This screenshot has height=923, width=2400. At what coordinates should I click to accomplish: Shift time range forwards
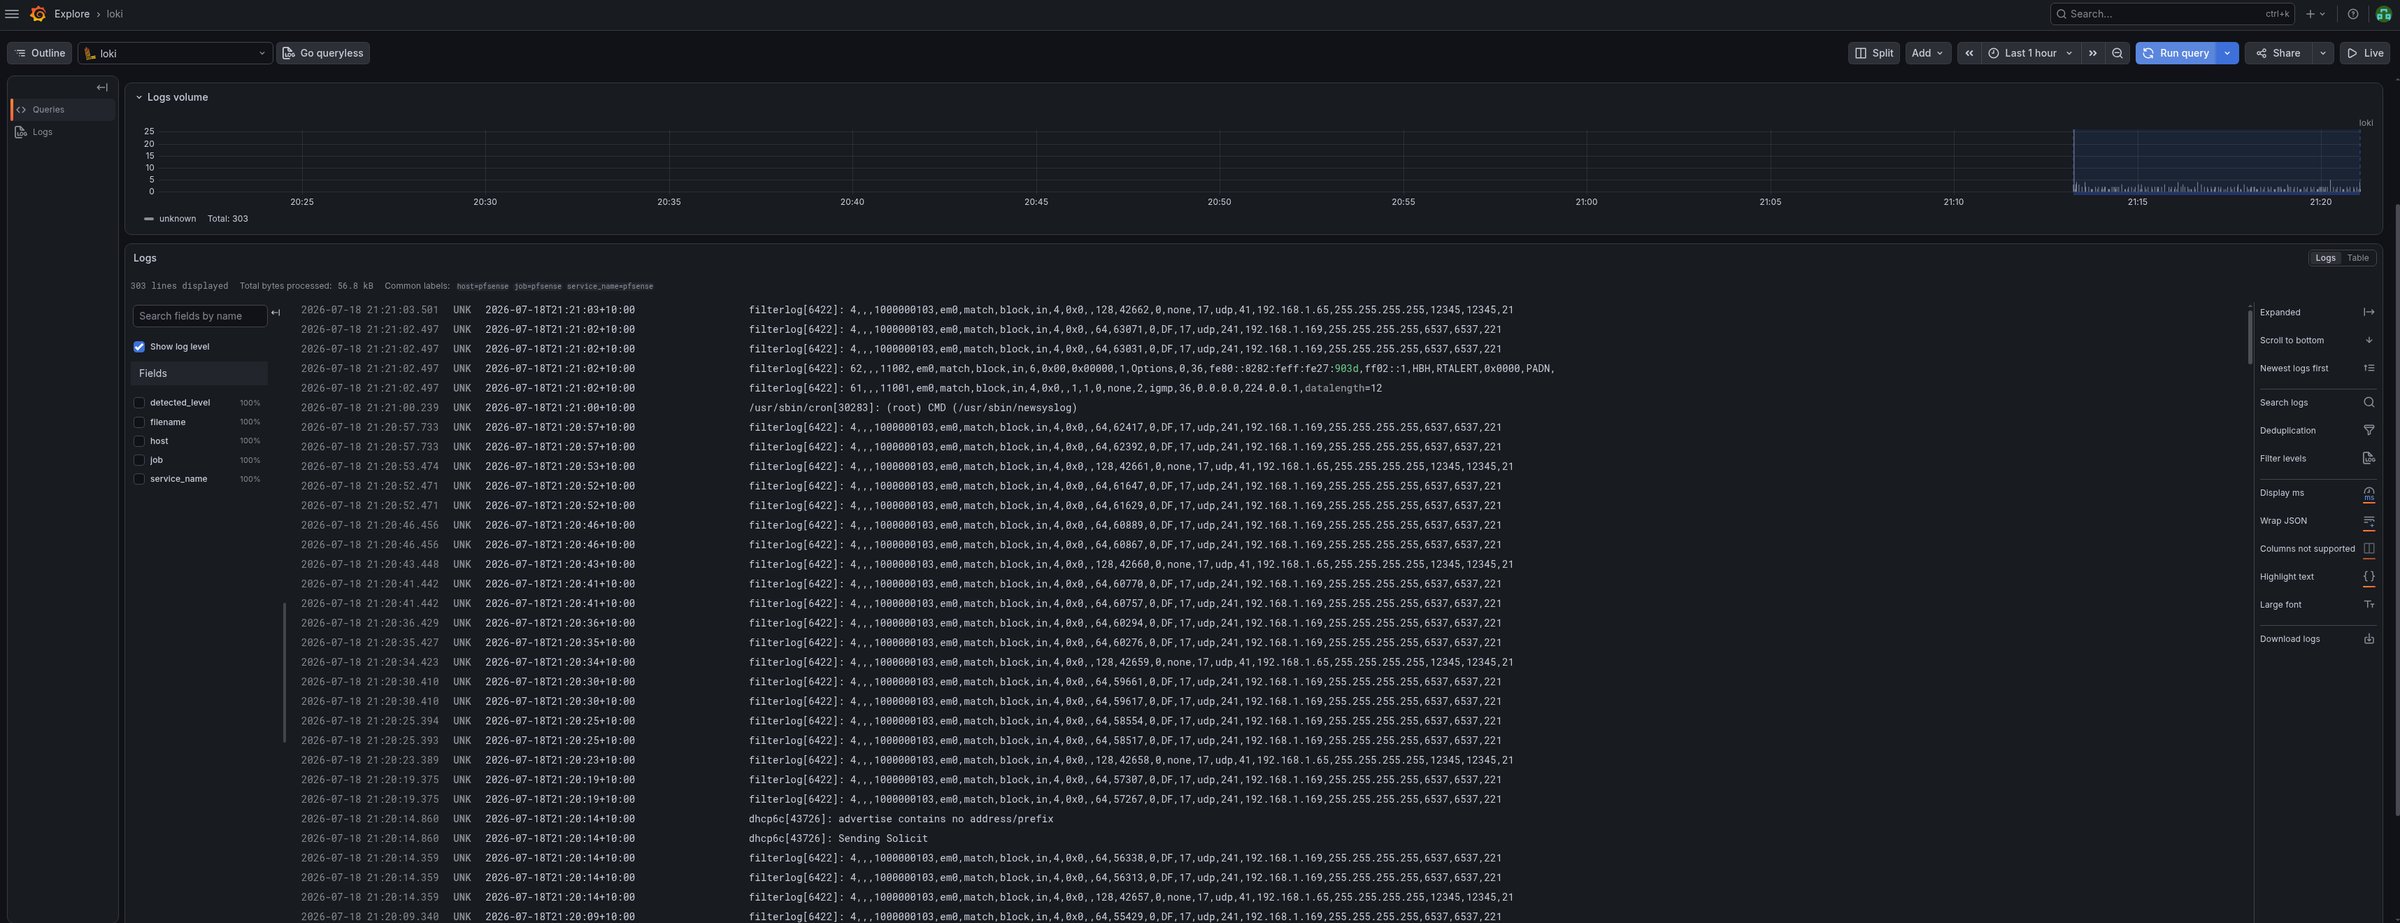2092,53
